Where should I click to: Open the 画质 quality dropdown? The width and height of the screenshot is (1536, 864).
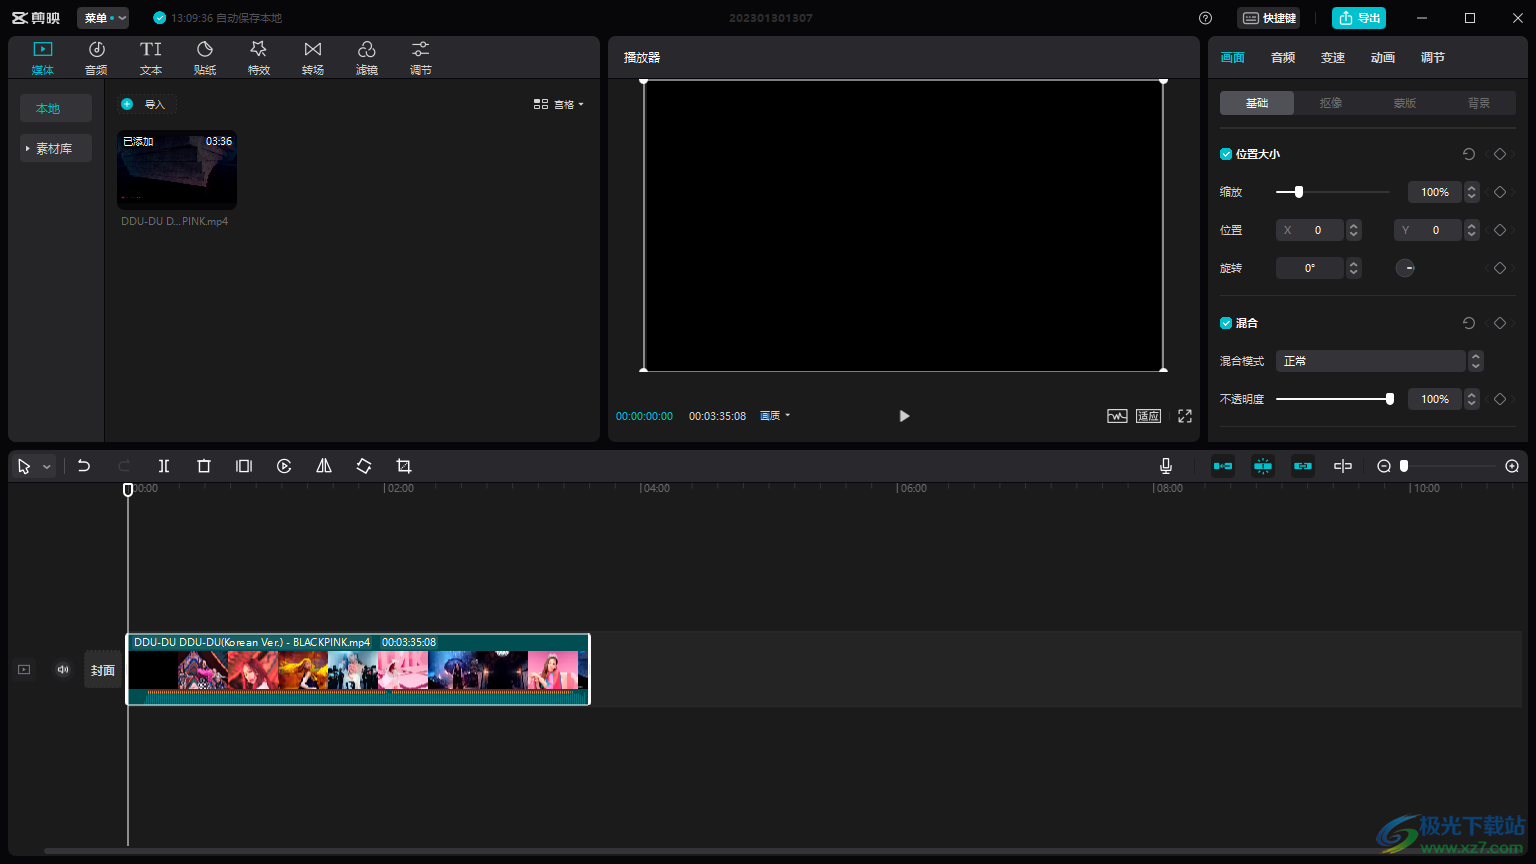tap(775, 416)
